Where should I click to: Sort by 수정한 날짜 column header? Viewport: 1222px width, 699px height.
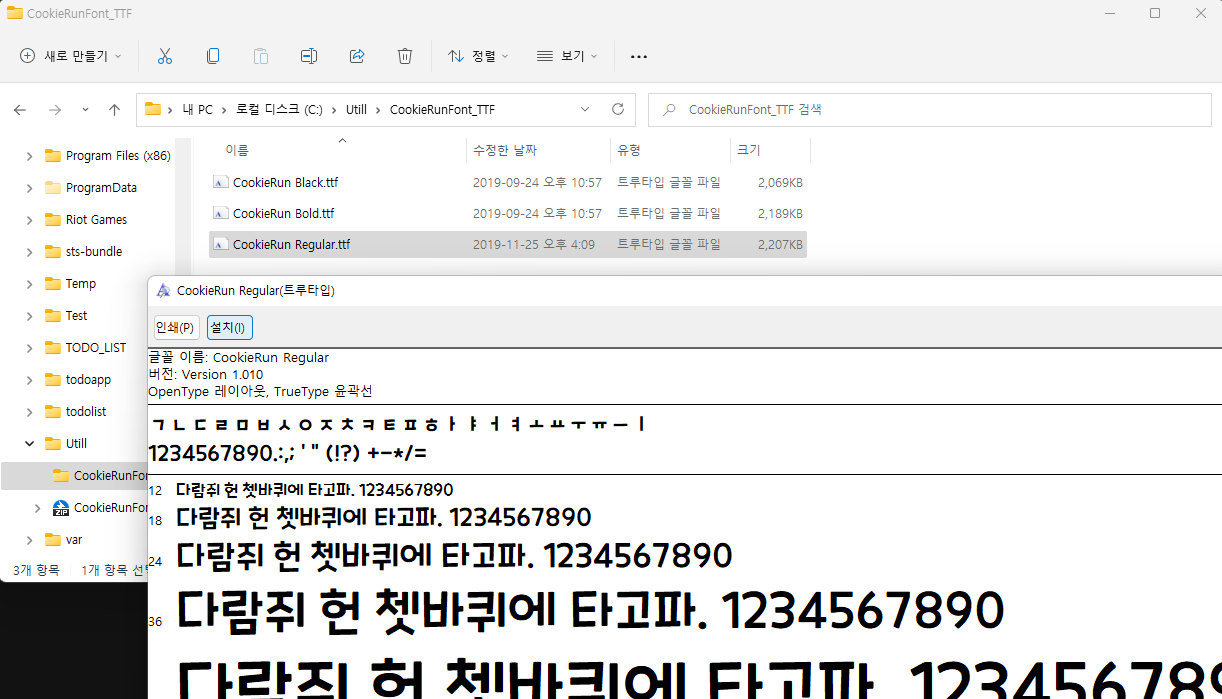(x=505, y=150)
